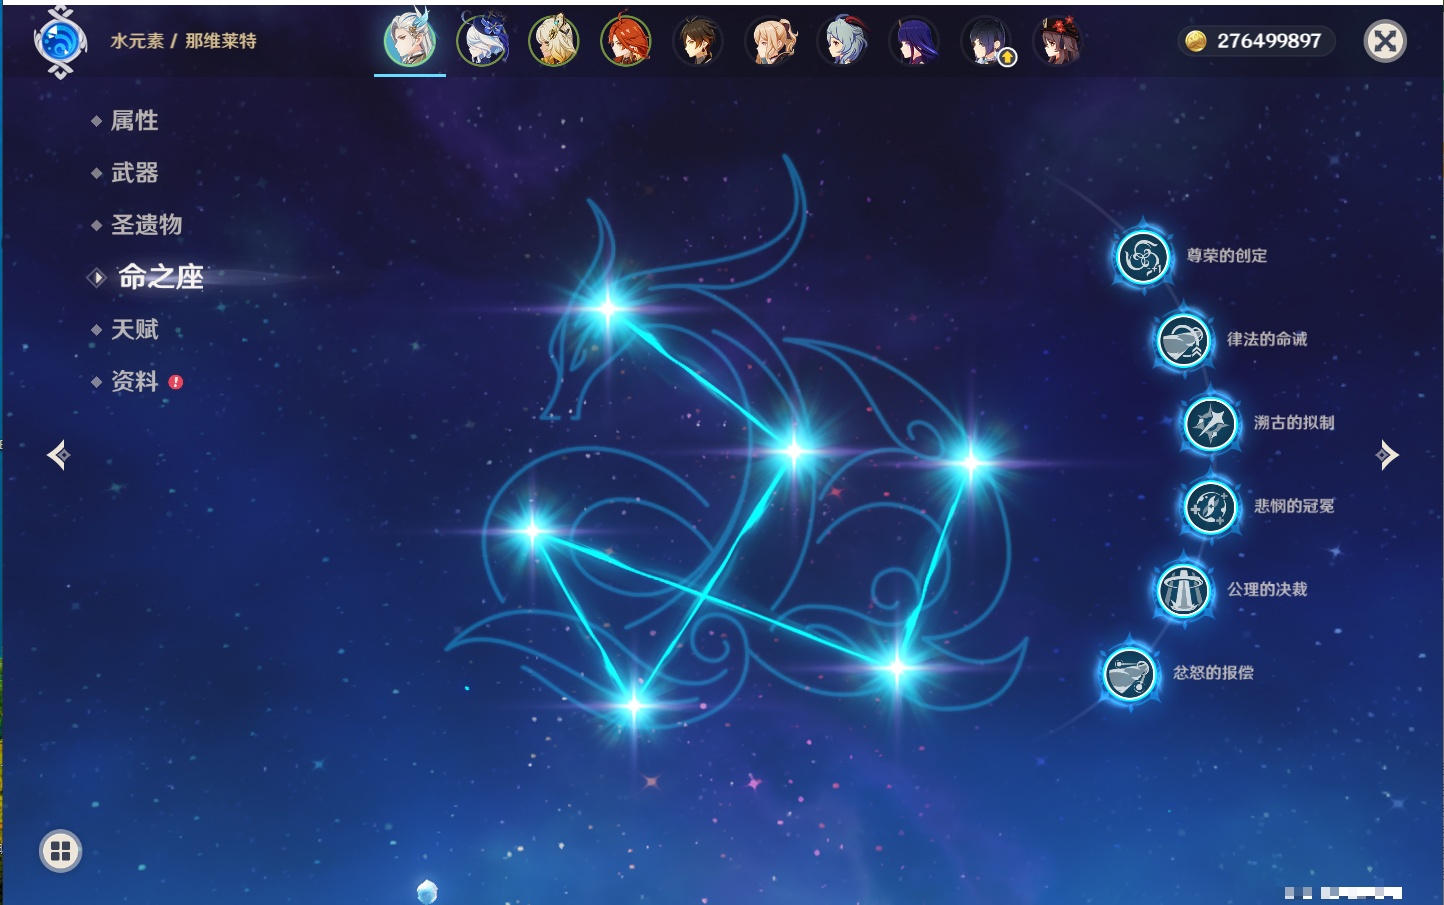Open the 属性 attributes menu
This screenshot has height=905, width=1444.
click(x=134, y=121)
